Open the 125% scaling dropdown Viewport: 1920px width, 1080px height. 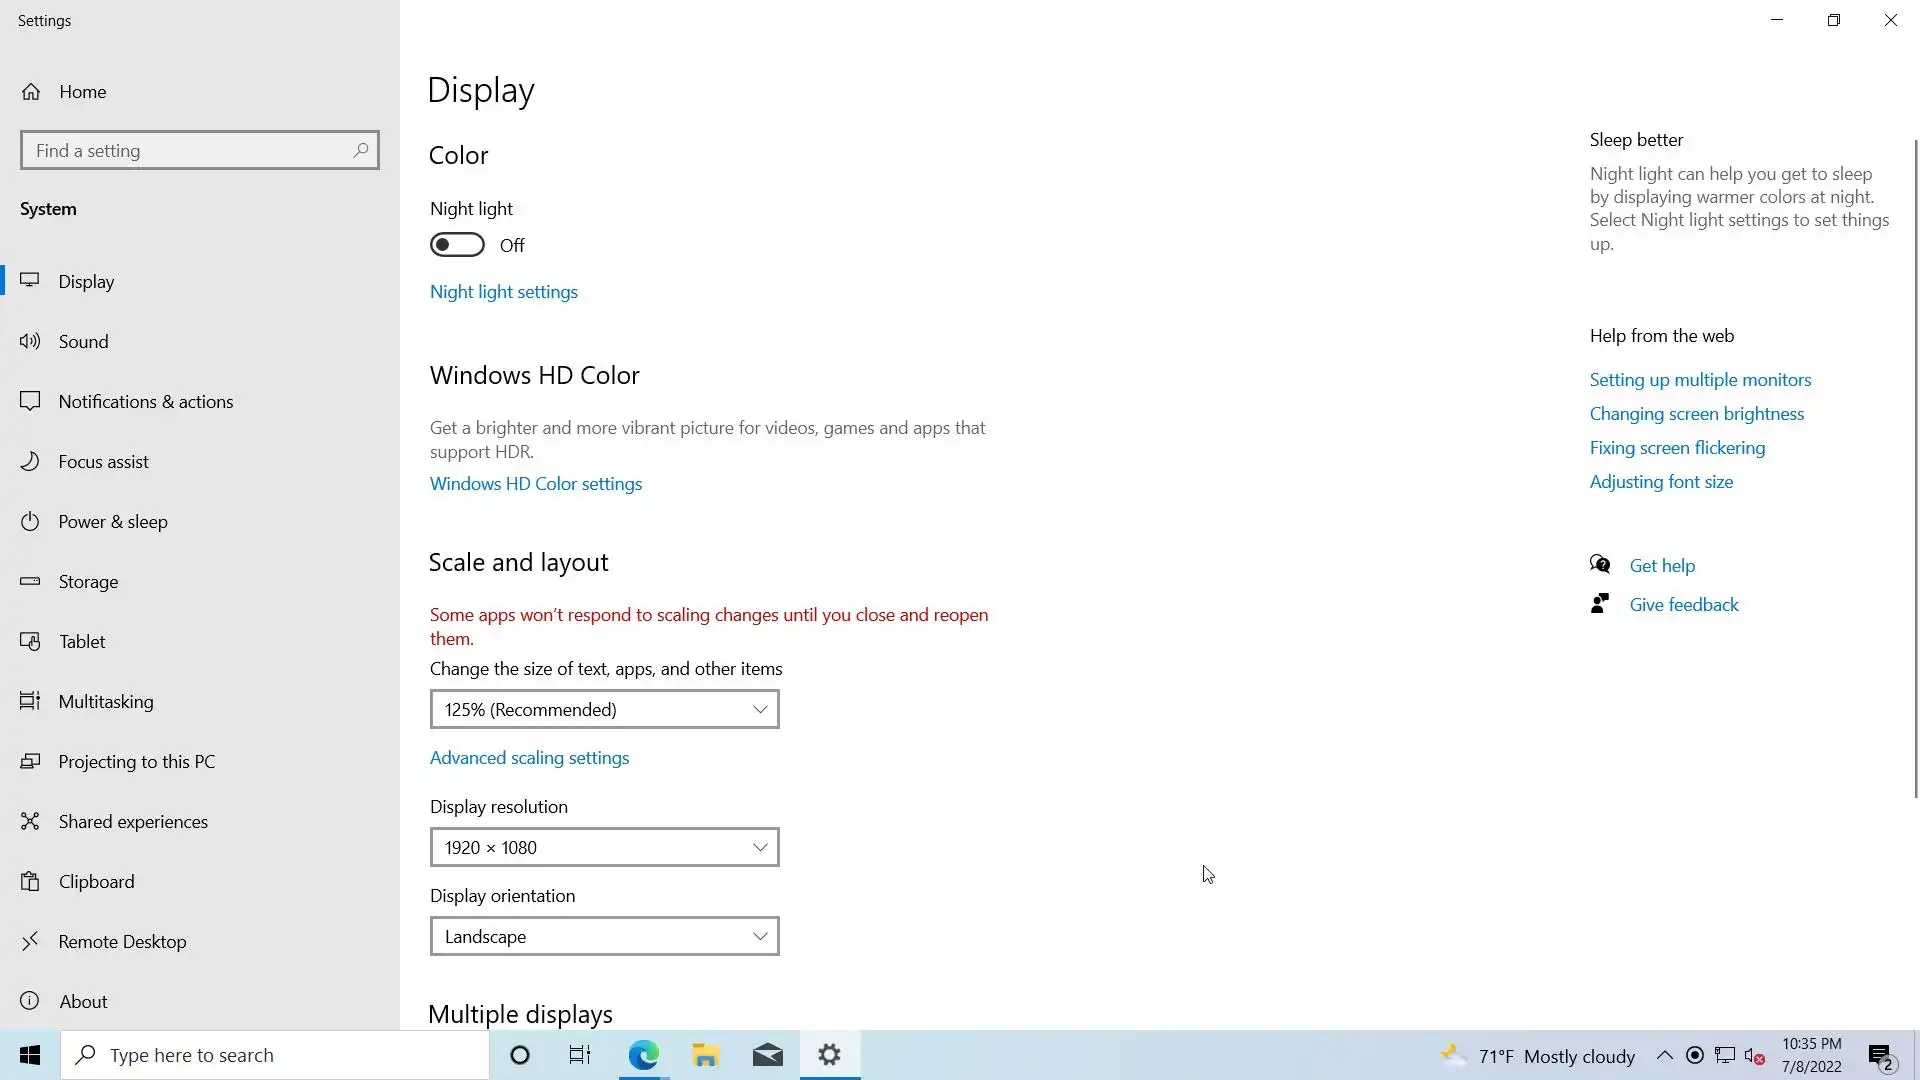click(x=604, y=709)
